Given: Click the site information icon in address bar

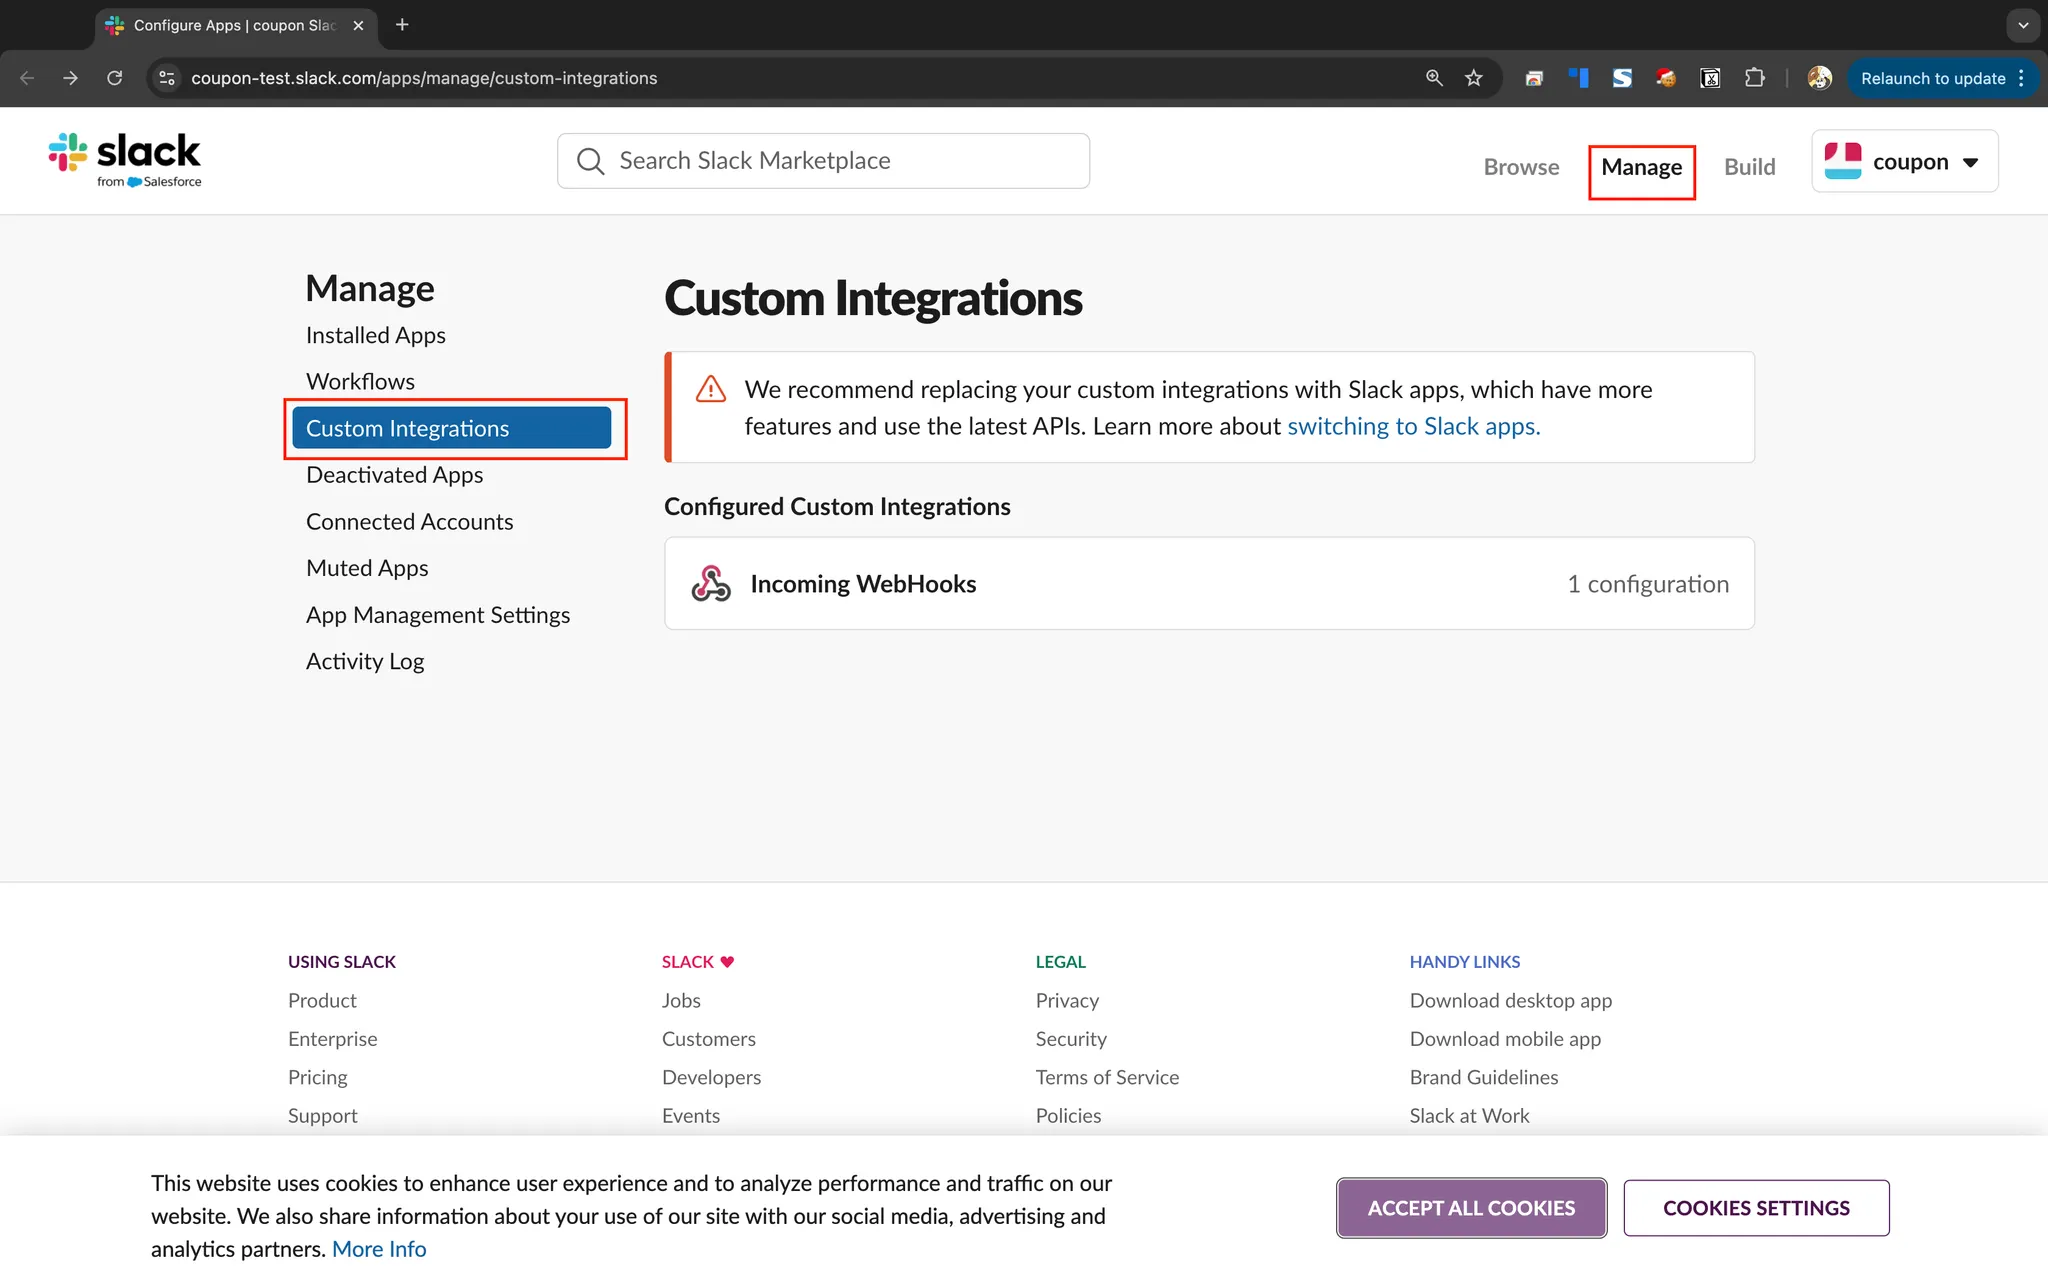Looking at the screenshot, I should [x=167, y=78].
